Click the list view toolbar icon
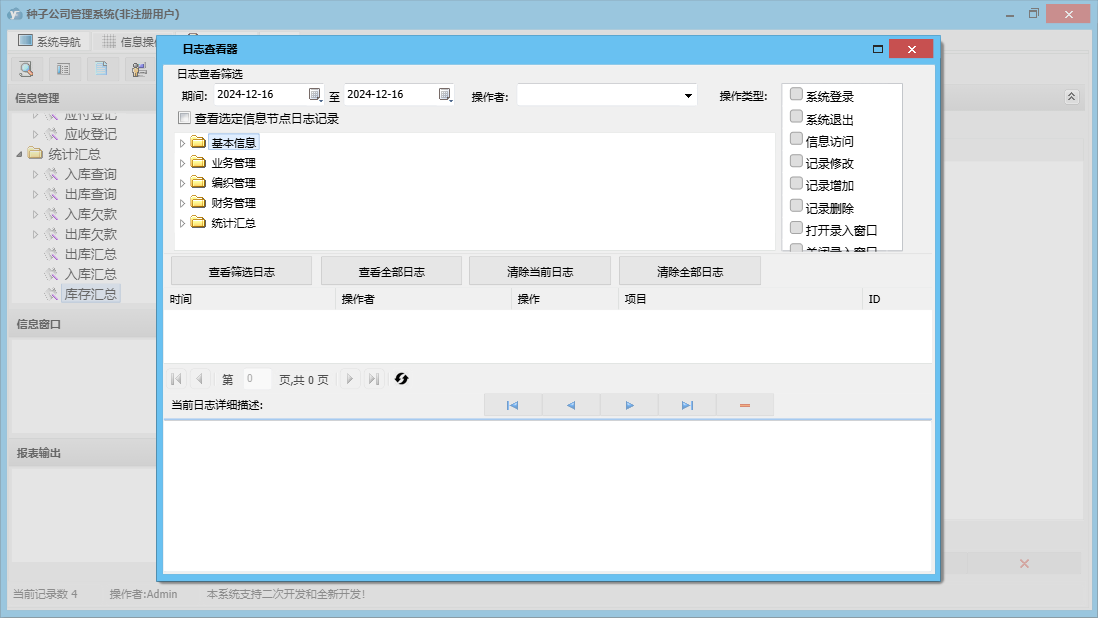This screenshot has height=618, width=1098. (64, 69)
